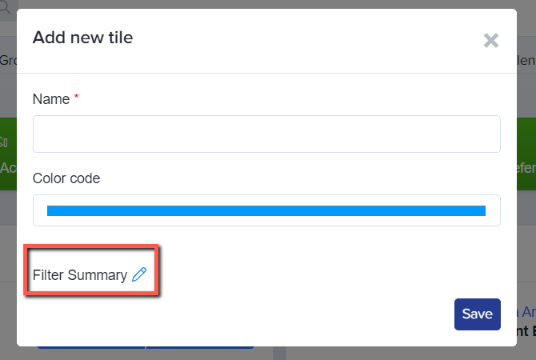
Task: Edit the Filter Summary with pencil icon
Action: click(139, 275)
